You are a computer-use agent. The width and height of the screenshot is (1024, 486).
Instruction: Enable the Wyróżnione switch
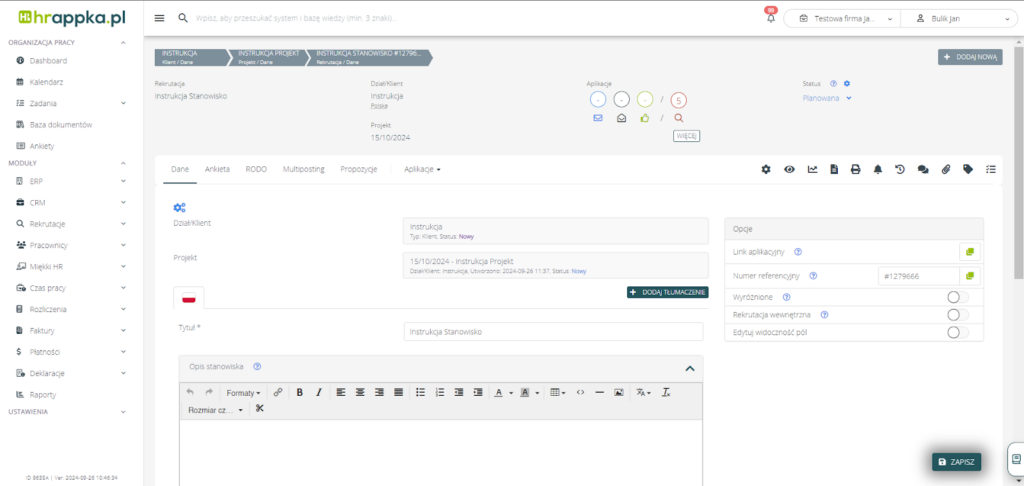(x=956, y=297)
